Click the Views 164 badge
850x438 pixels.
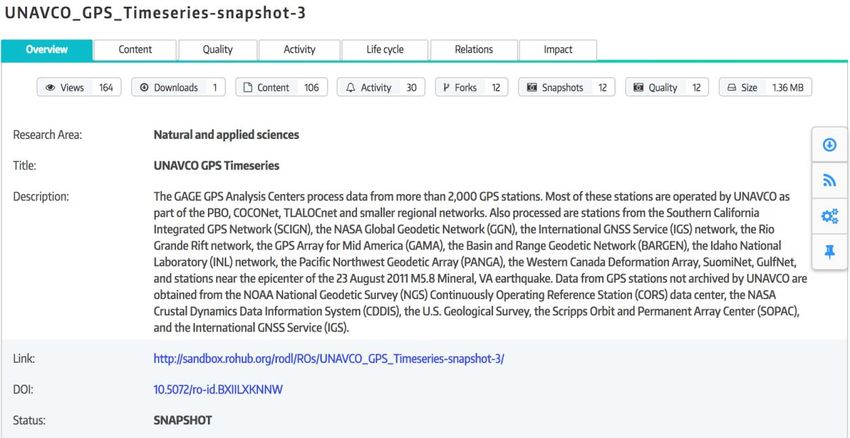pyautogui.click(x=79, y=87)
